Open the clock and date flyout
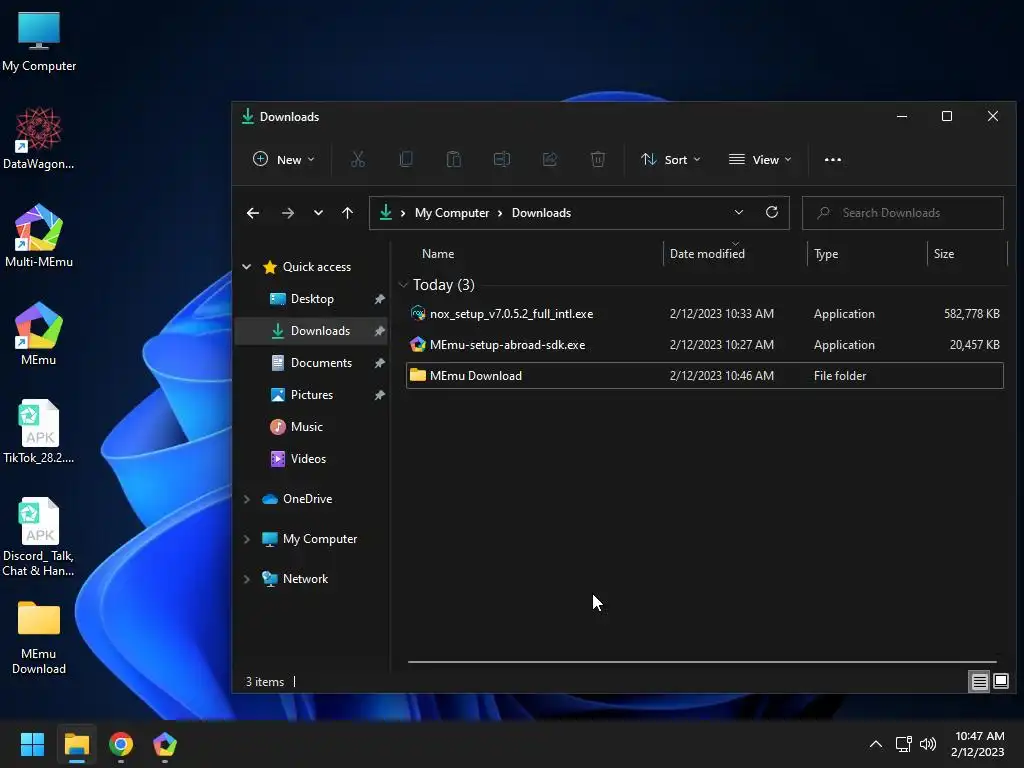 tap(978, 744)
